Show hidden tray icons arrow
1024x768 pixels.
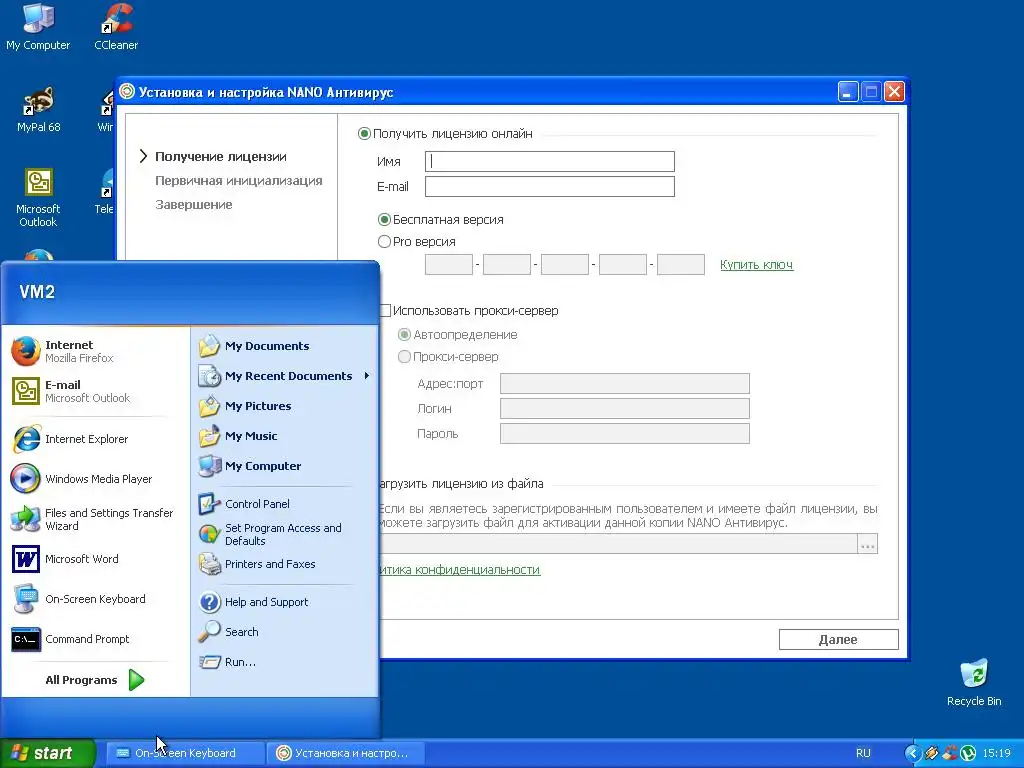[x=912, y=753]
